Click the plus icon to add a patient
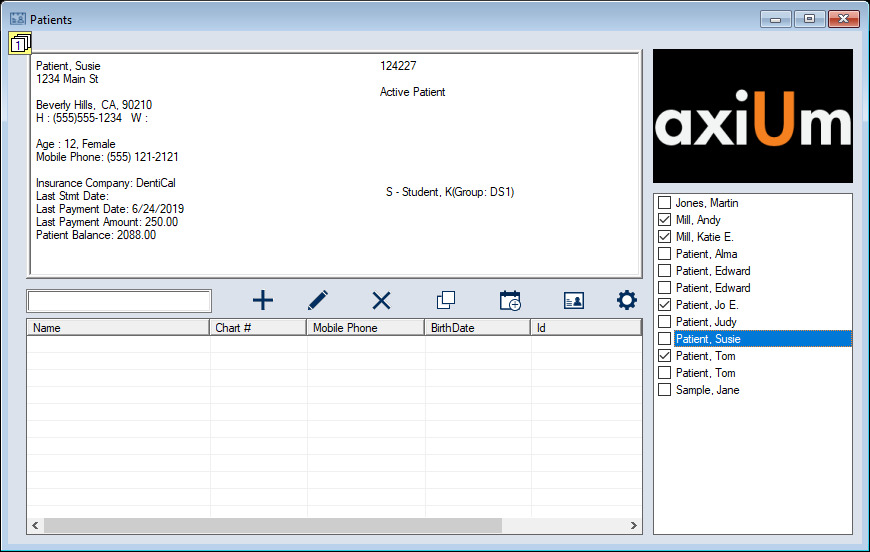Image resolution: width=870 pixels, height=552 pixels. (262, 300)
